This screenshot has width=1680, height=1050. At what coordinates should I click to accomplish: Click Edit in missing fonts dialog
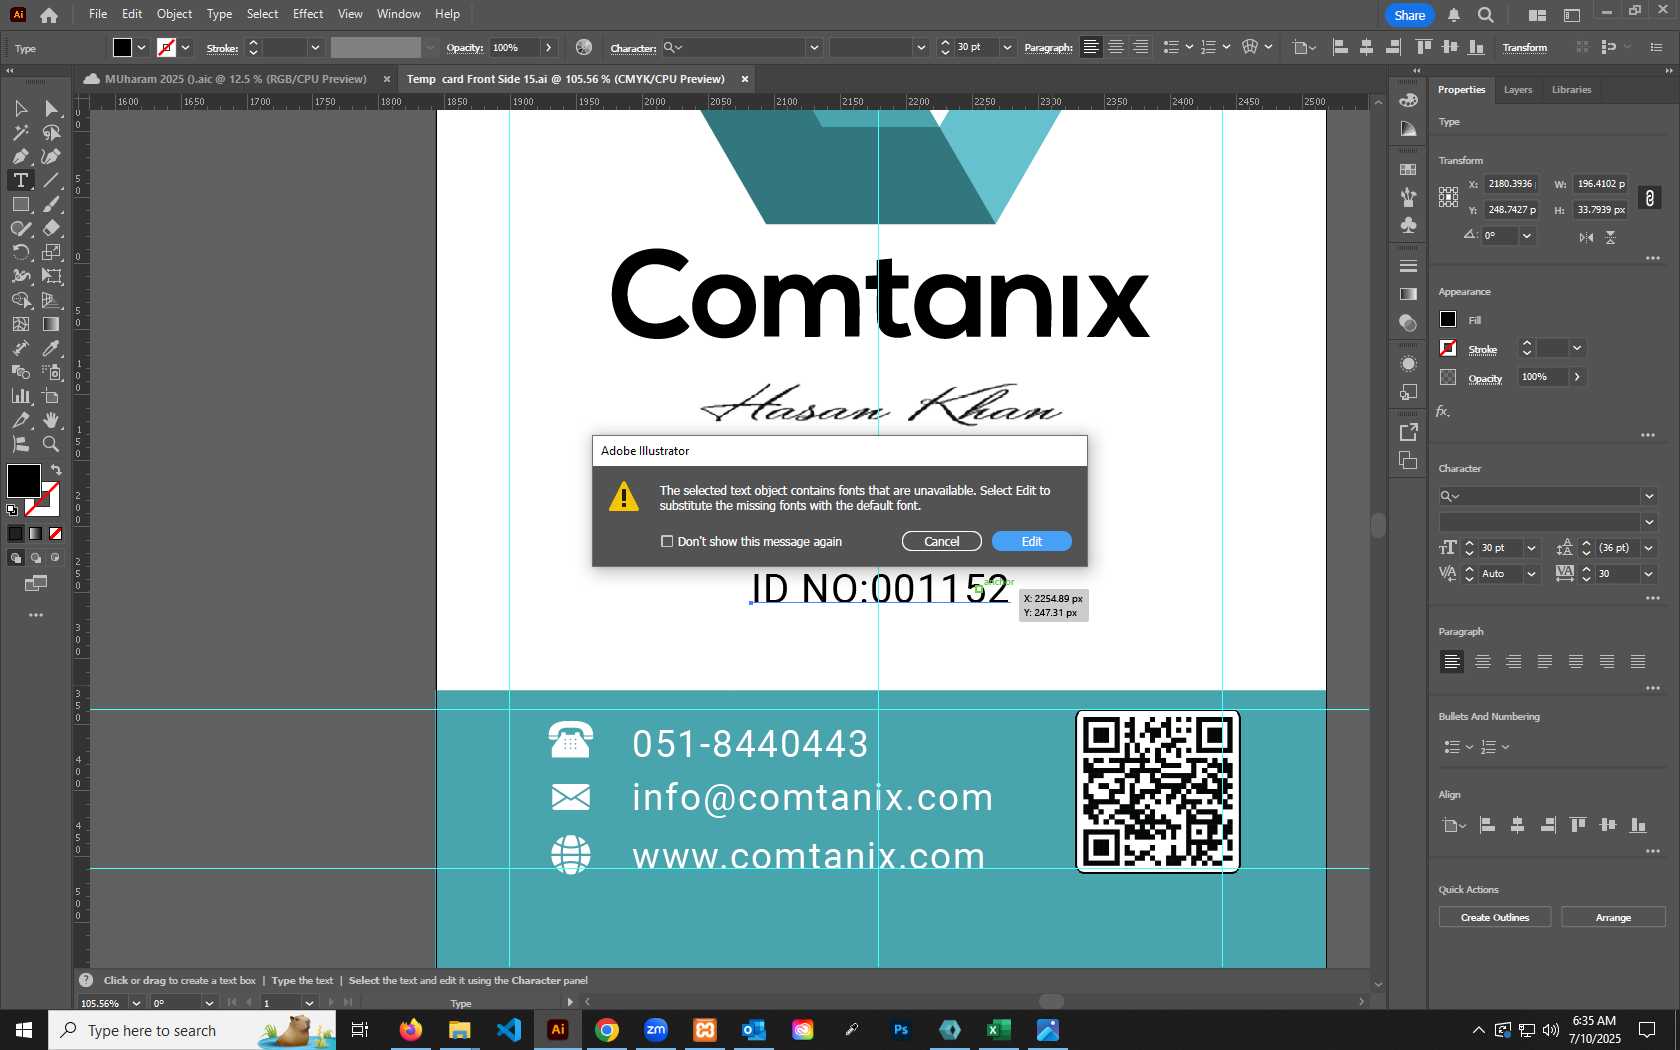tap(1032, 541)
